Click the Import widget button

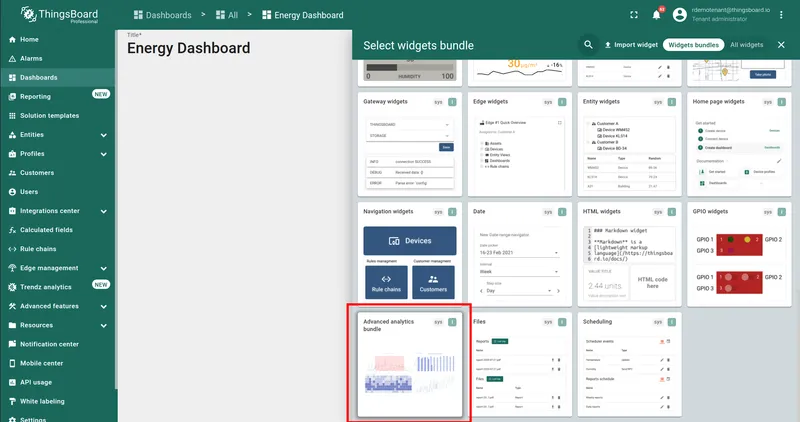(x=631, y=45)
